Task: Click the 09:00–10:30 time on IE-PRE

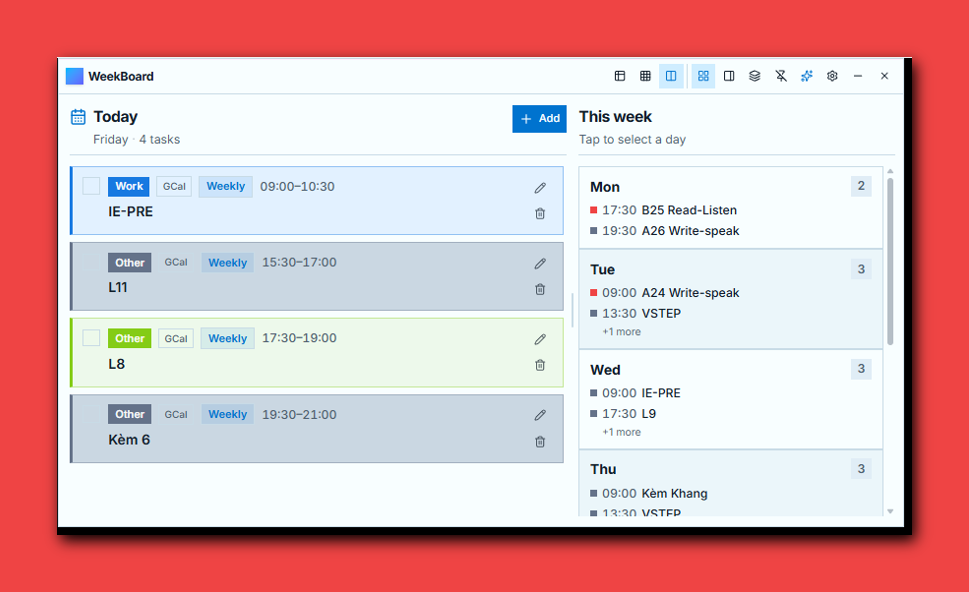Action: 297,187
